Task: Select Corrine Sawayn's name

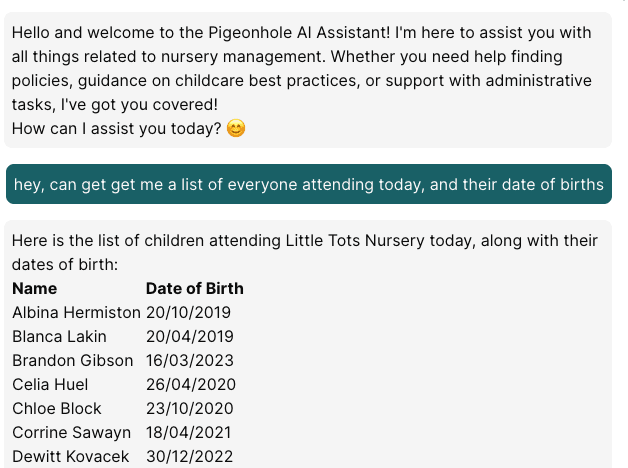Action: point(71,432)
